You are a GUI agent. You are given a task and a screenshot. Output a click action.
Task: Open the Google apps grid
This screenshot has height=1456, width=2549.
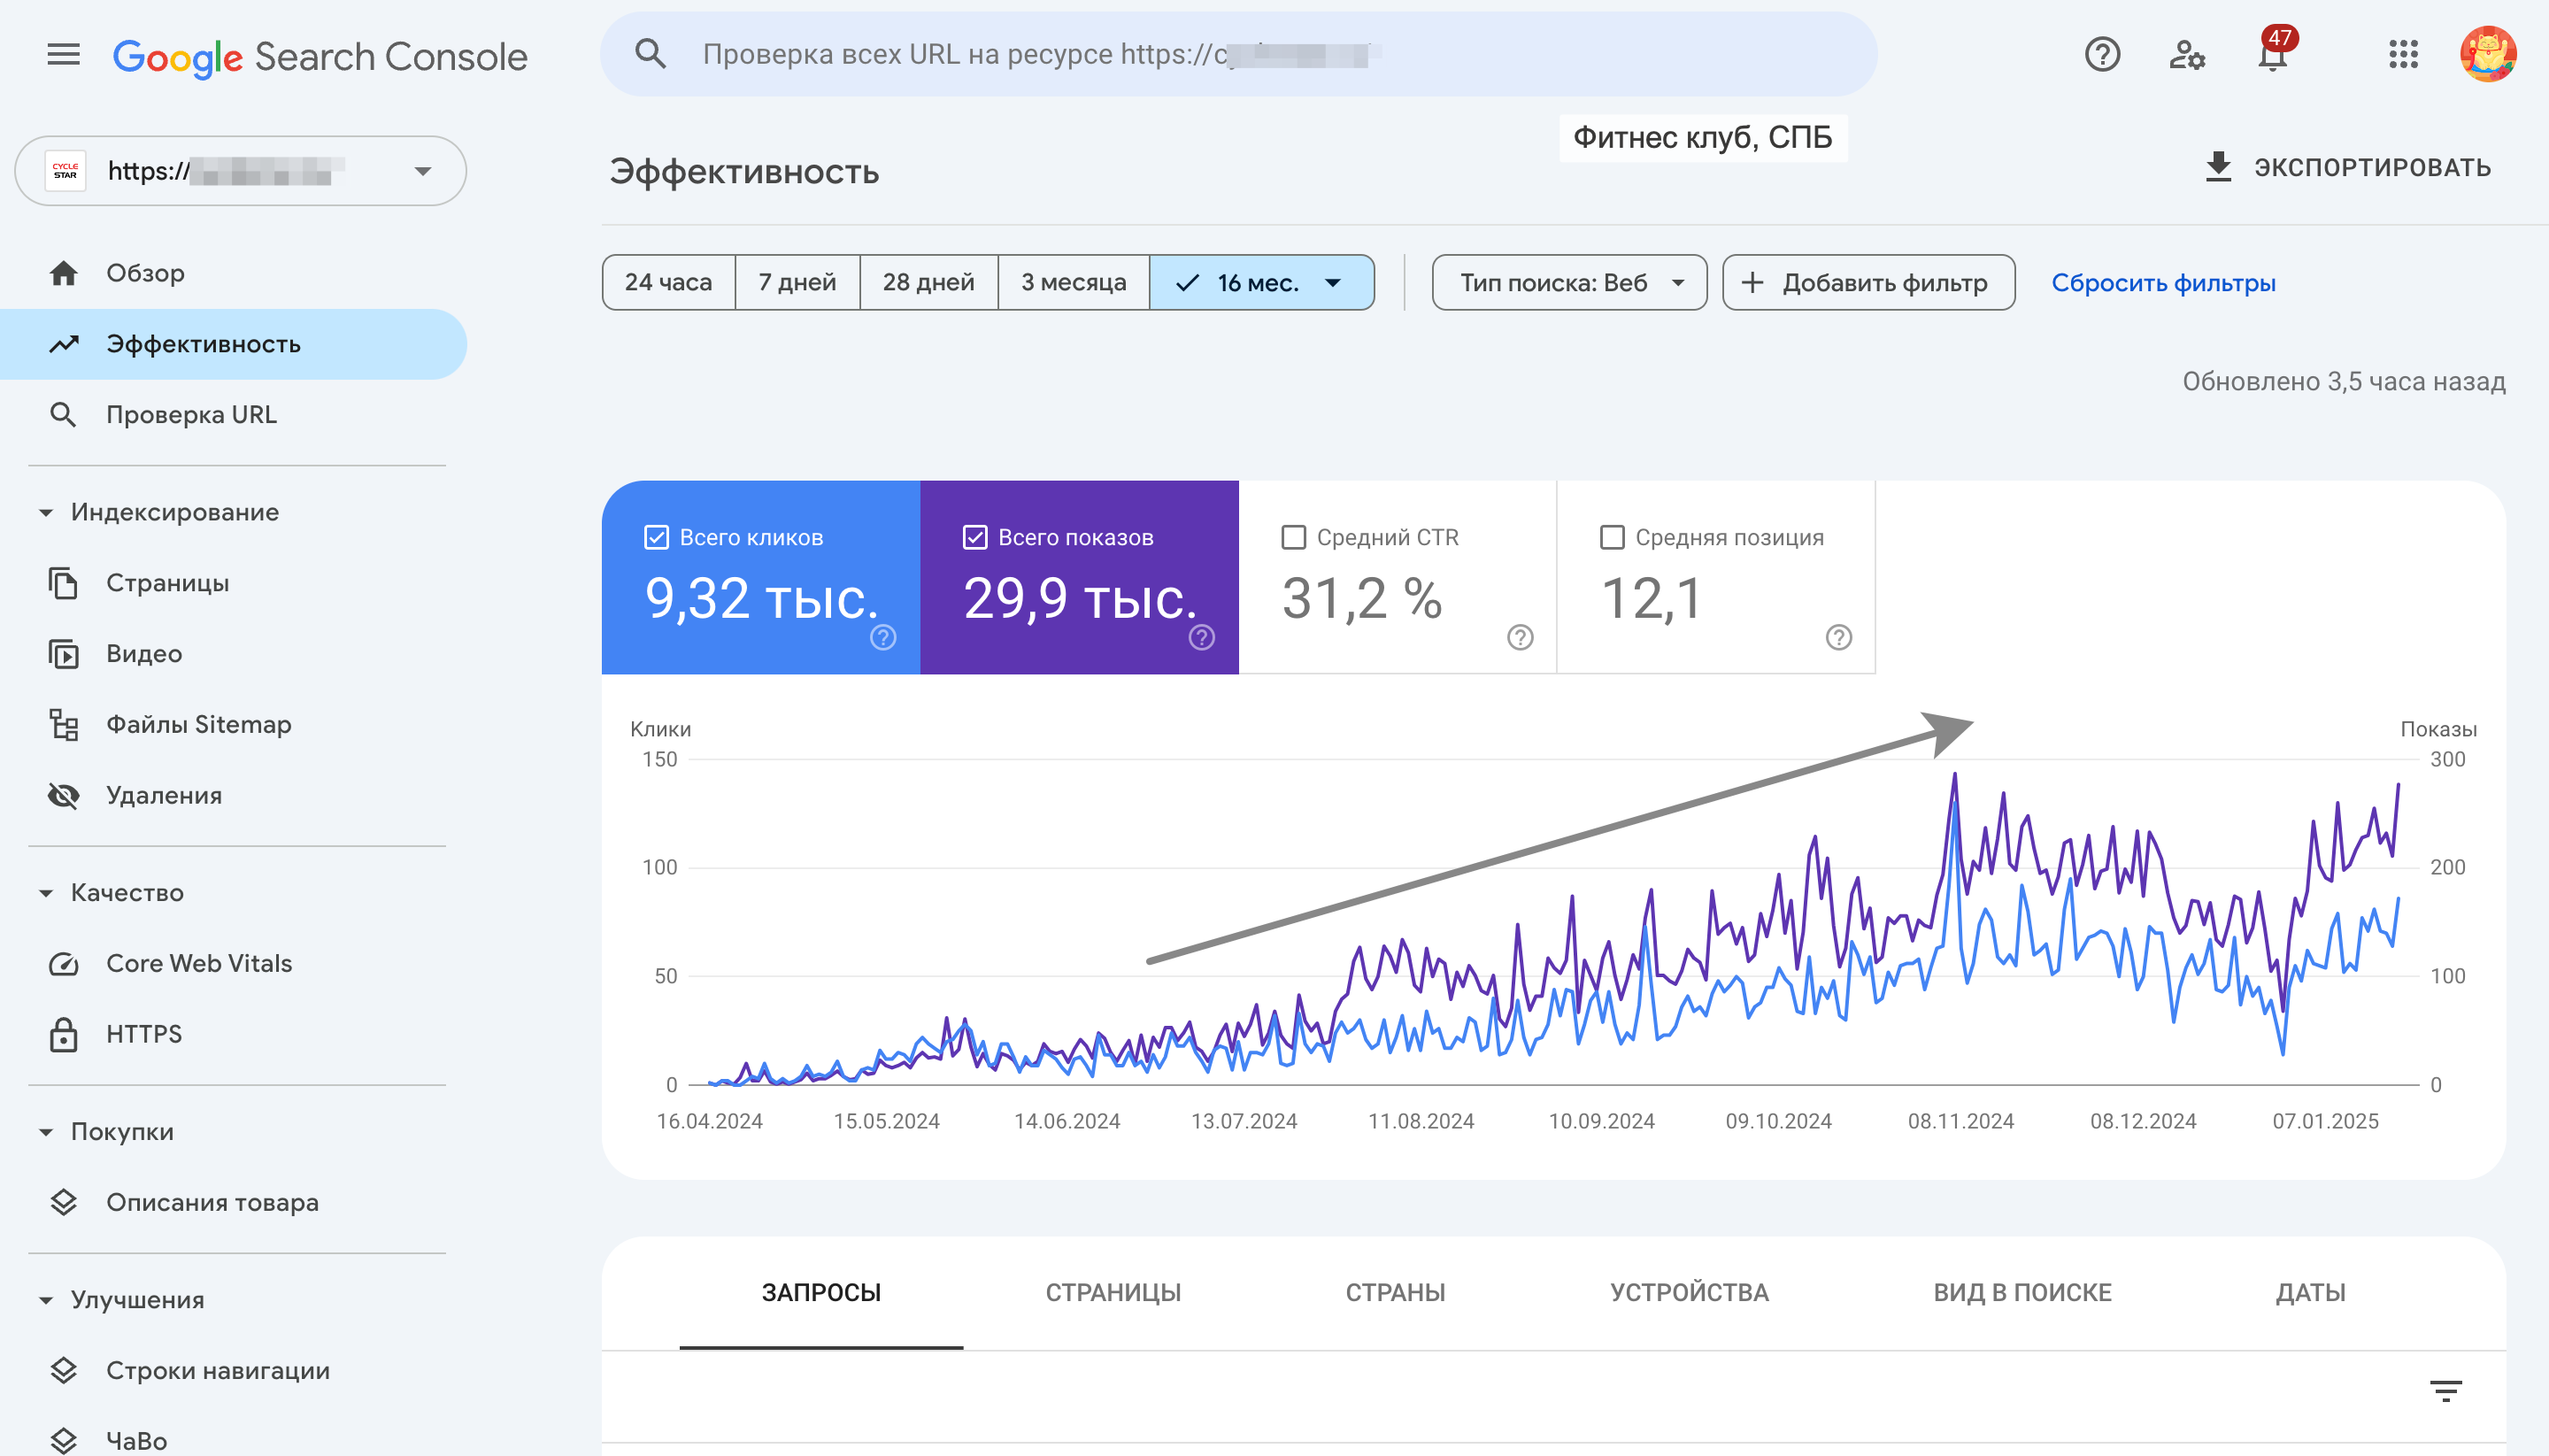tap(2403, 54)
